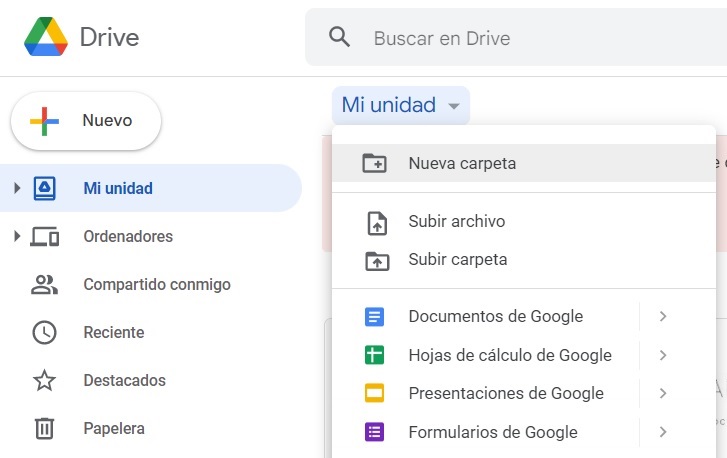Click the Compartido conmigo people icon
727x458 pixels.
[44, 285]
